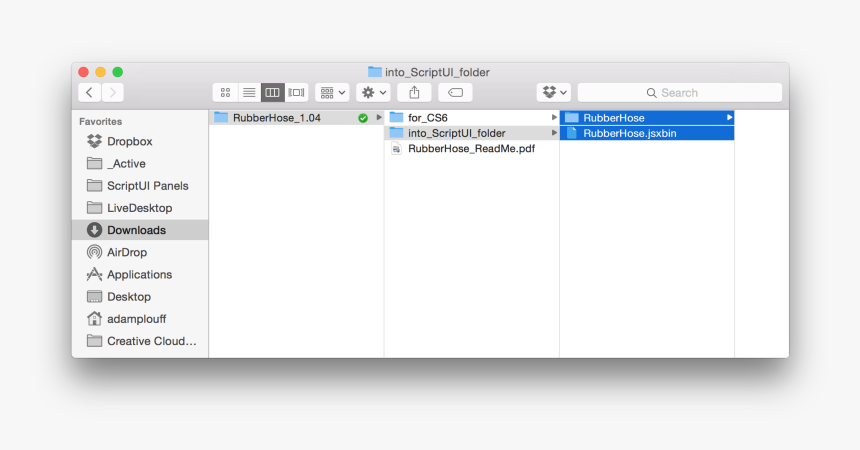Select the RubberHose folder
The height and width of the screenshot is (450, 860).
(647, 118)
